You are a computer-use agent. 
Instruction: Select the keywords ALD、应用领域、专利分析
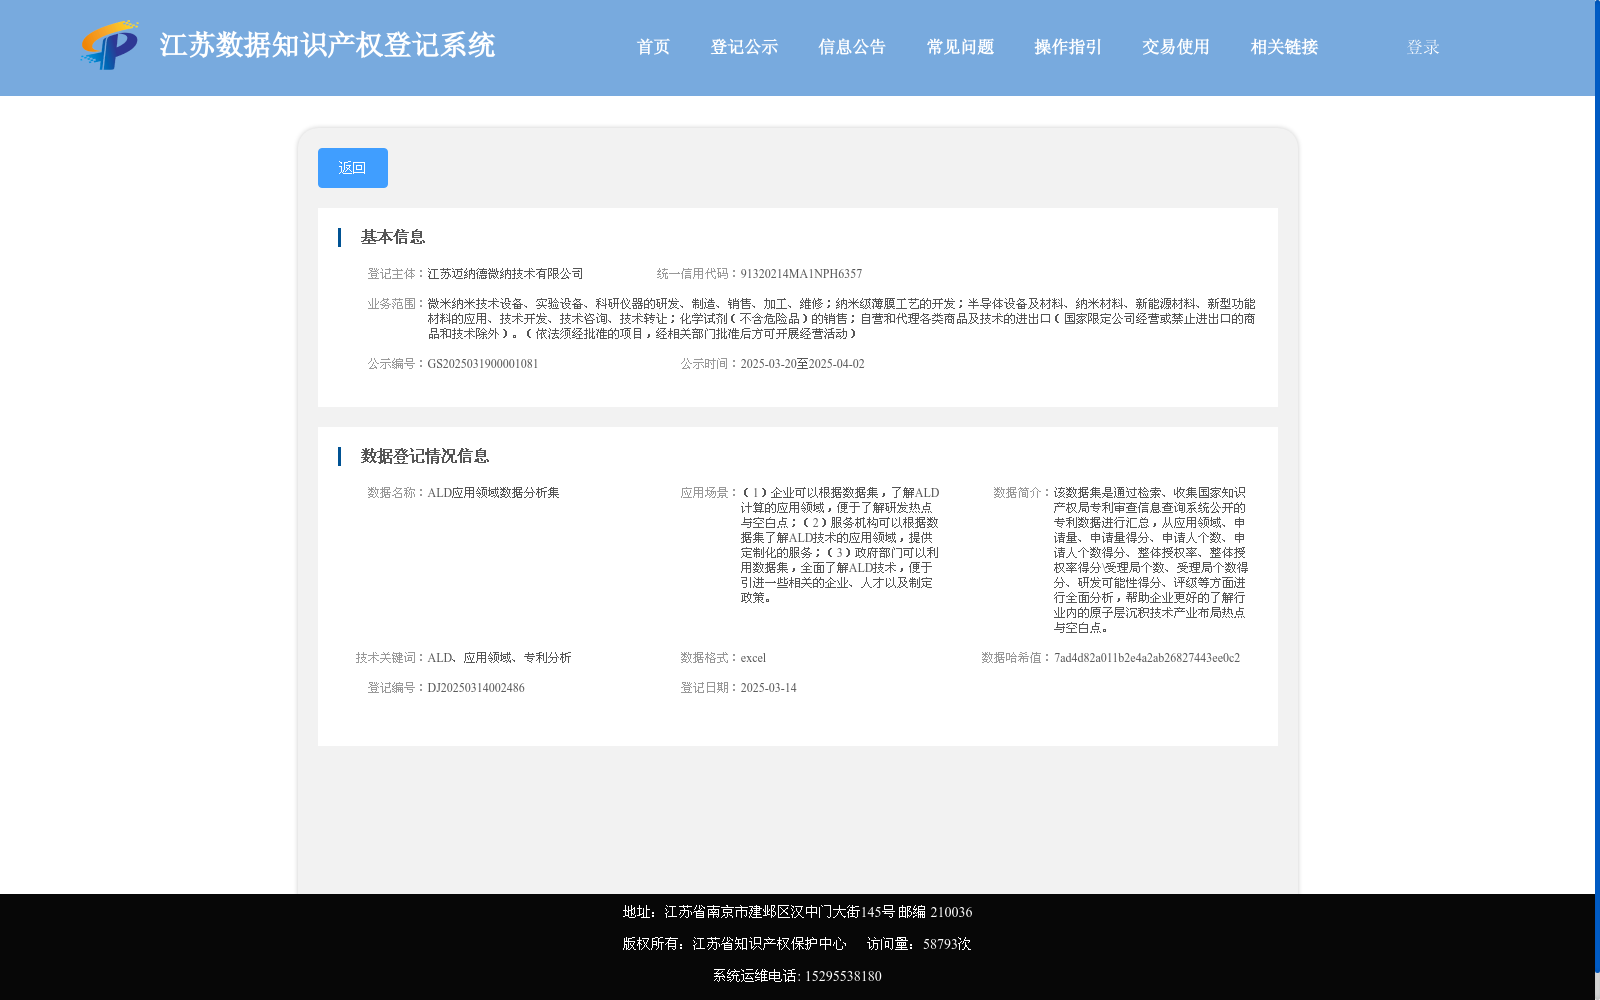499,658
